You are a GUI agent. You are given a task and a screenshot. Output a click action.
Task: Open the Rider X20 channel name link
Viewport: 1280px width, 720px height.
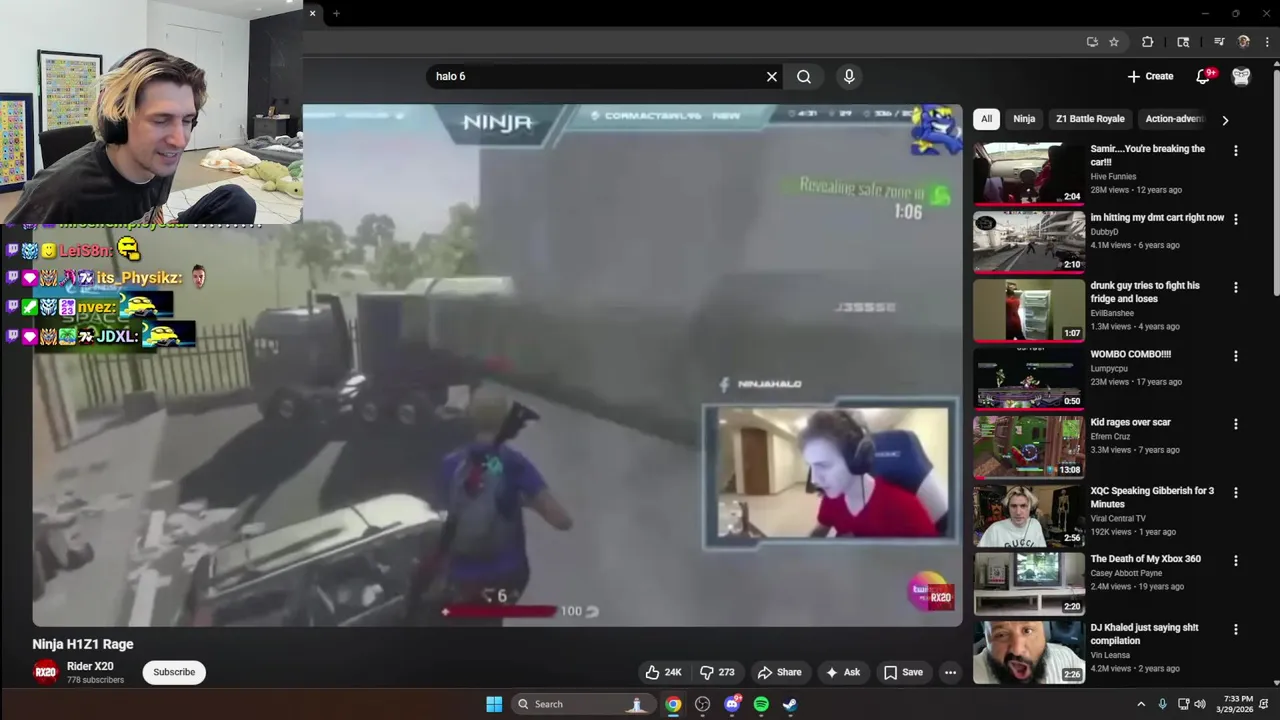90,666
